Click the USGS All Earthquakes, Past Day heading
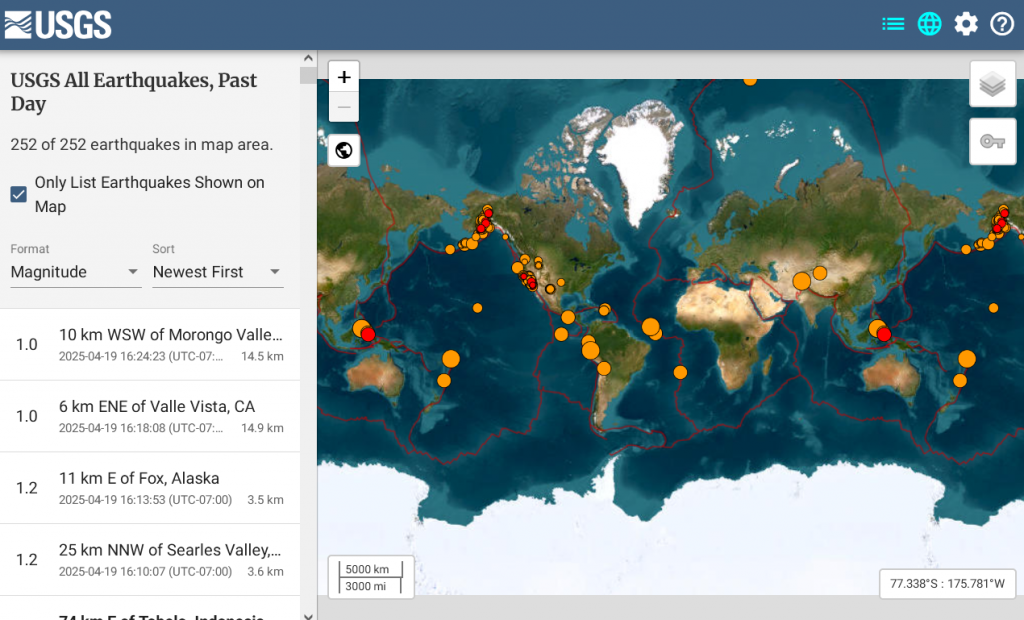Image resolution: width=1024 pixels, height=620 pixels. (x=134, y=91)
